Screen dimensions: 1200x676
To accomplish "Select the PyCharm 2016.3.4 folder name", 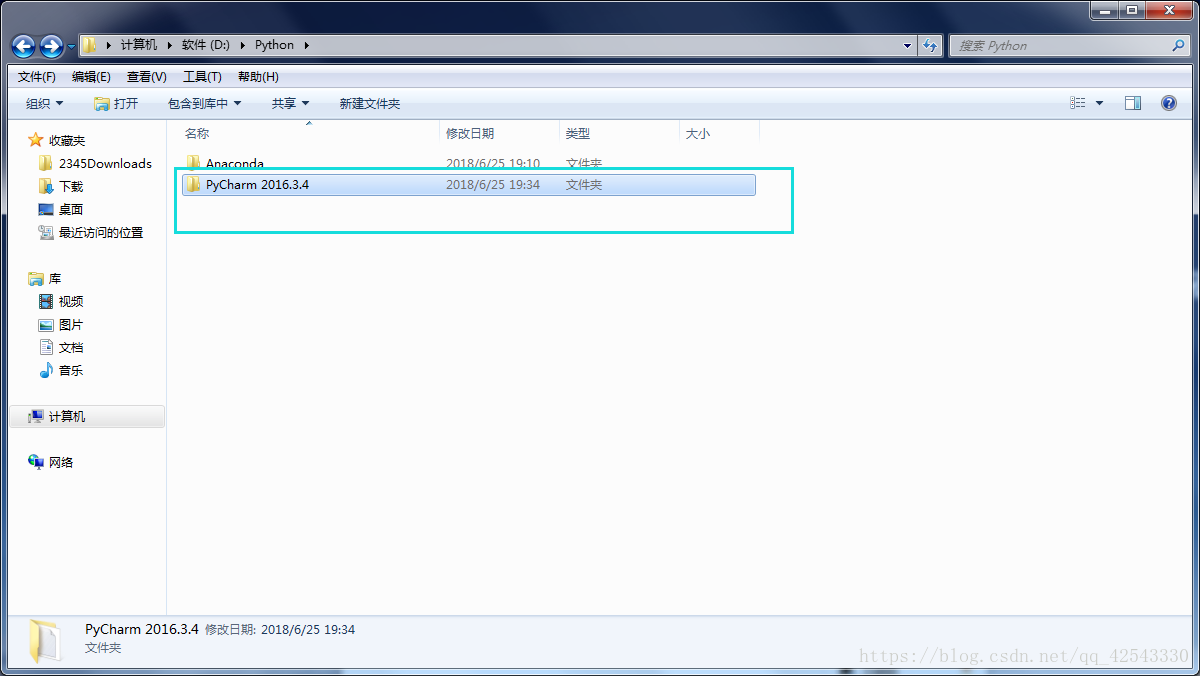I will (x=257, y=184).
